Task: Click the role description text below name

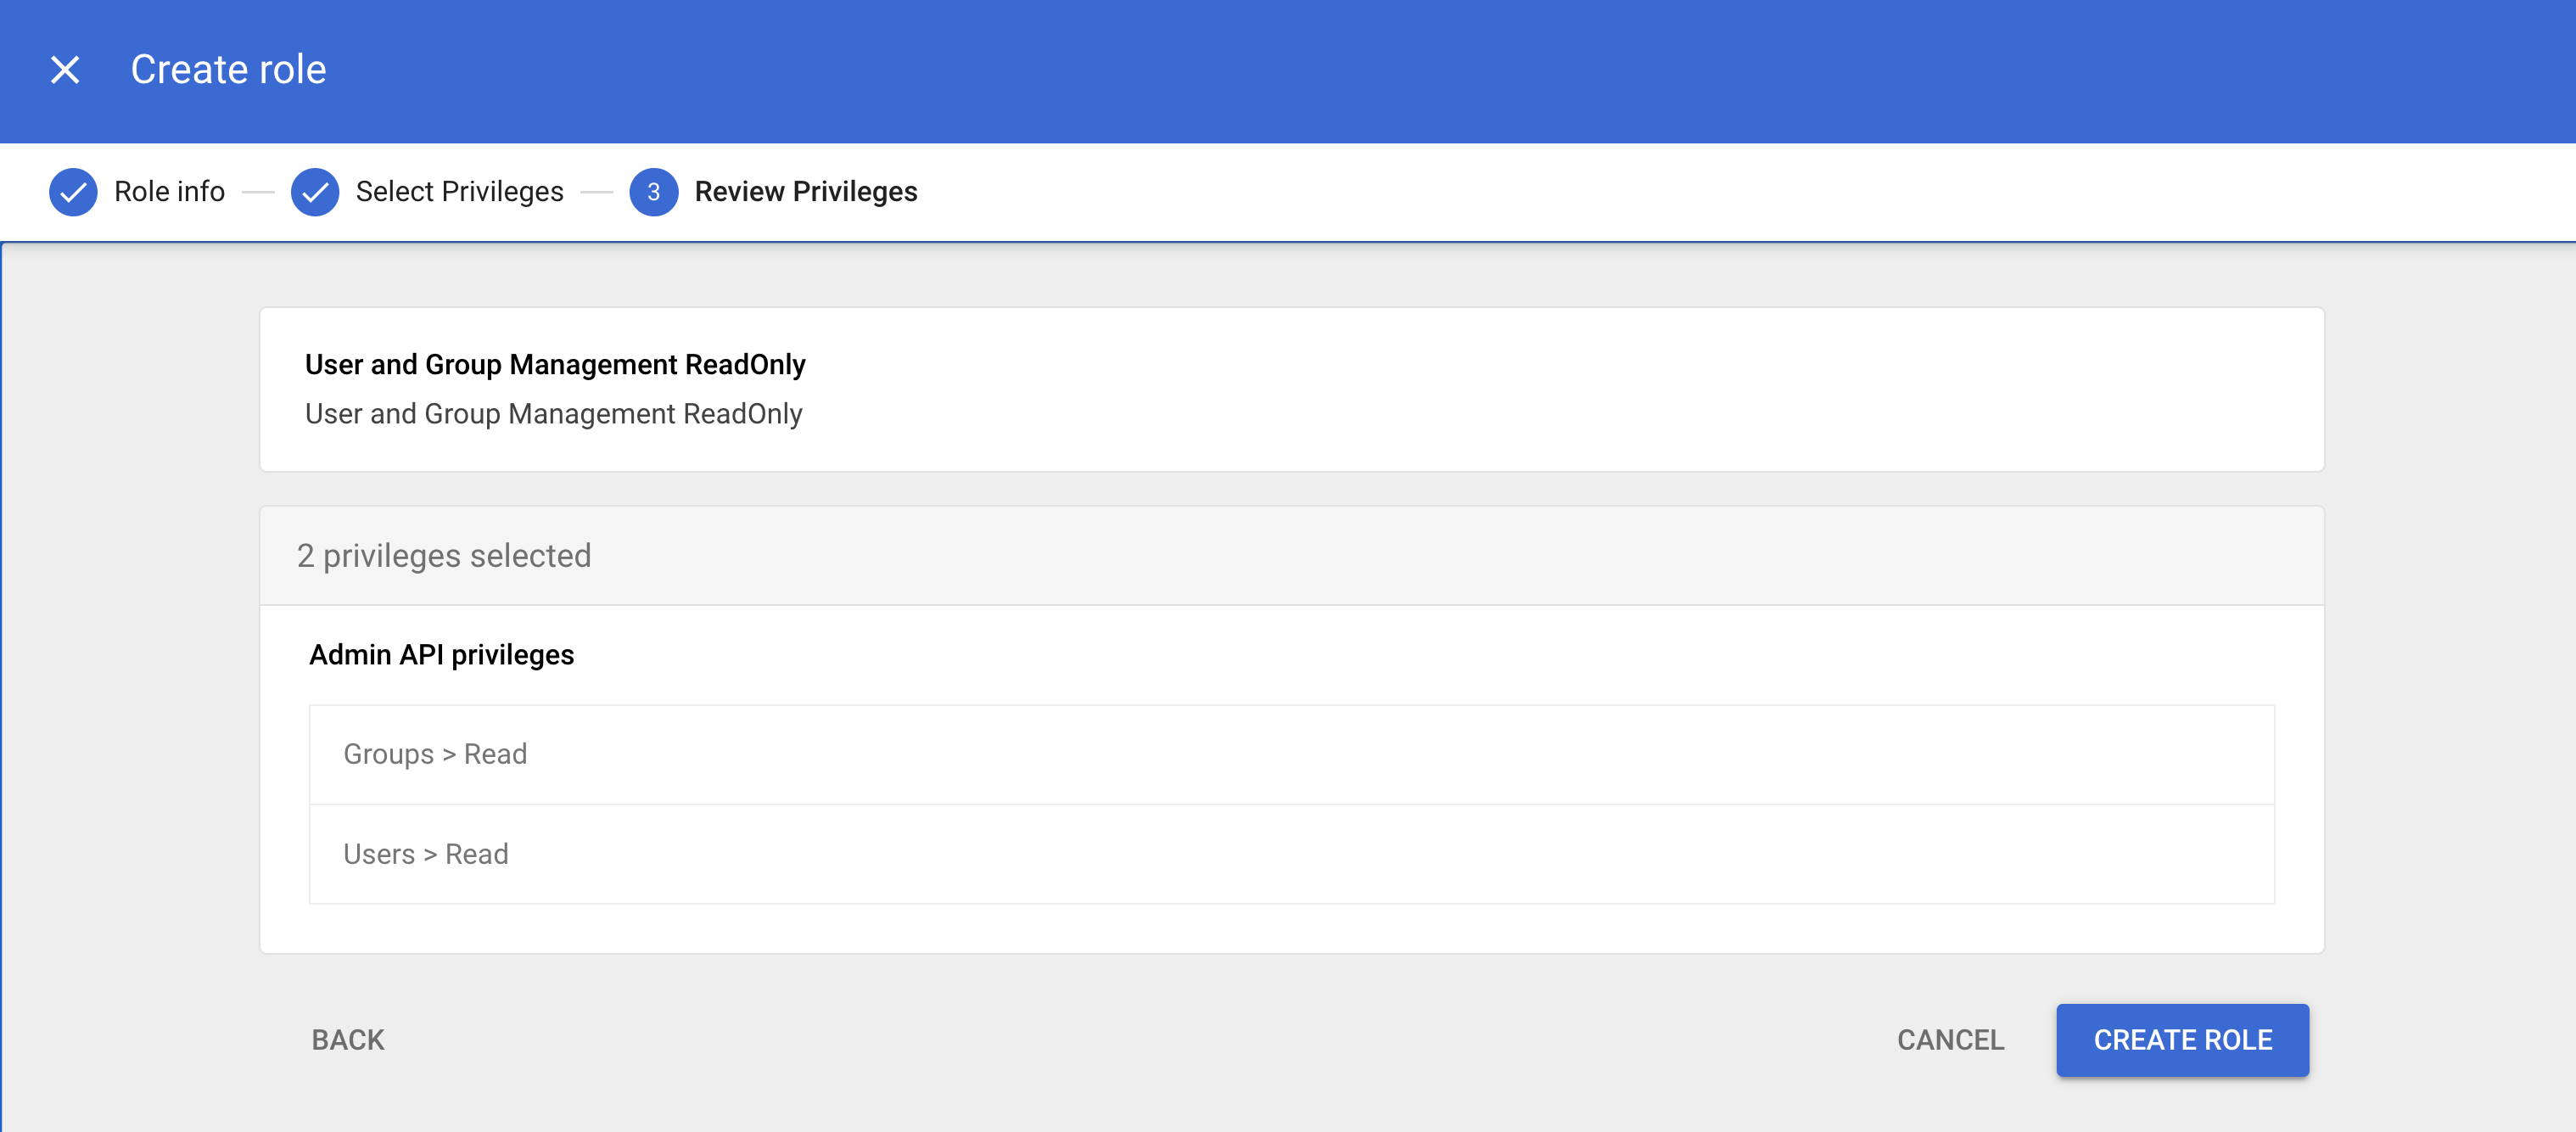Action: (x=553, y=414)
